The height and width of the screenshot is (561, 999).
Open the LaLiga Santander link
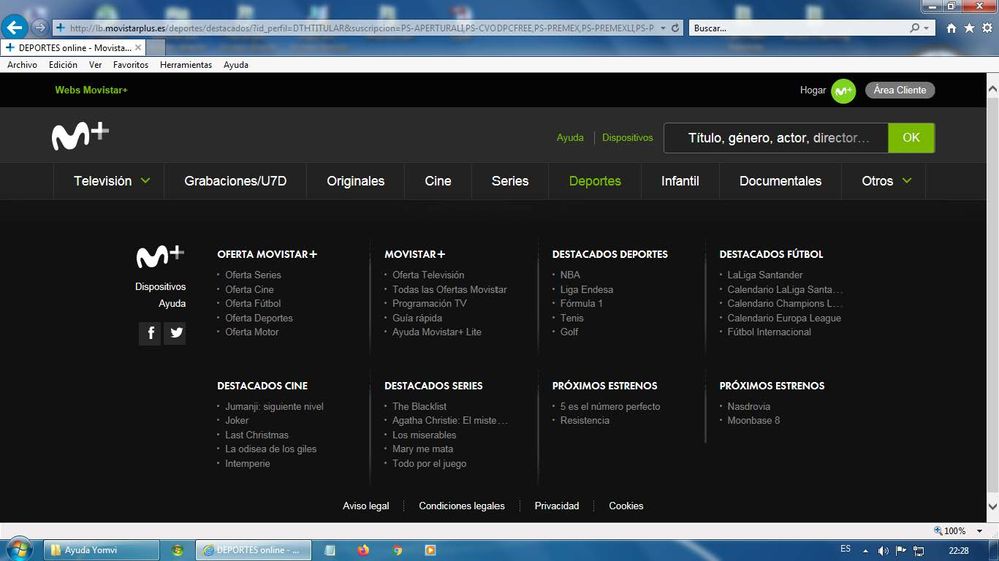click(x=764, y=275)
